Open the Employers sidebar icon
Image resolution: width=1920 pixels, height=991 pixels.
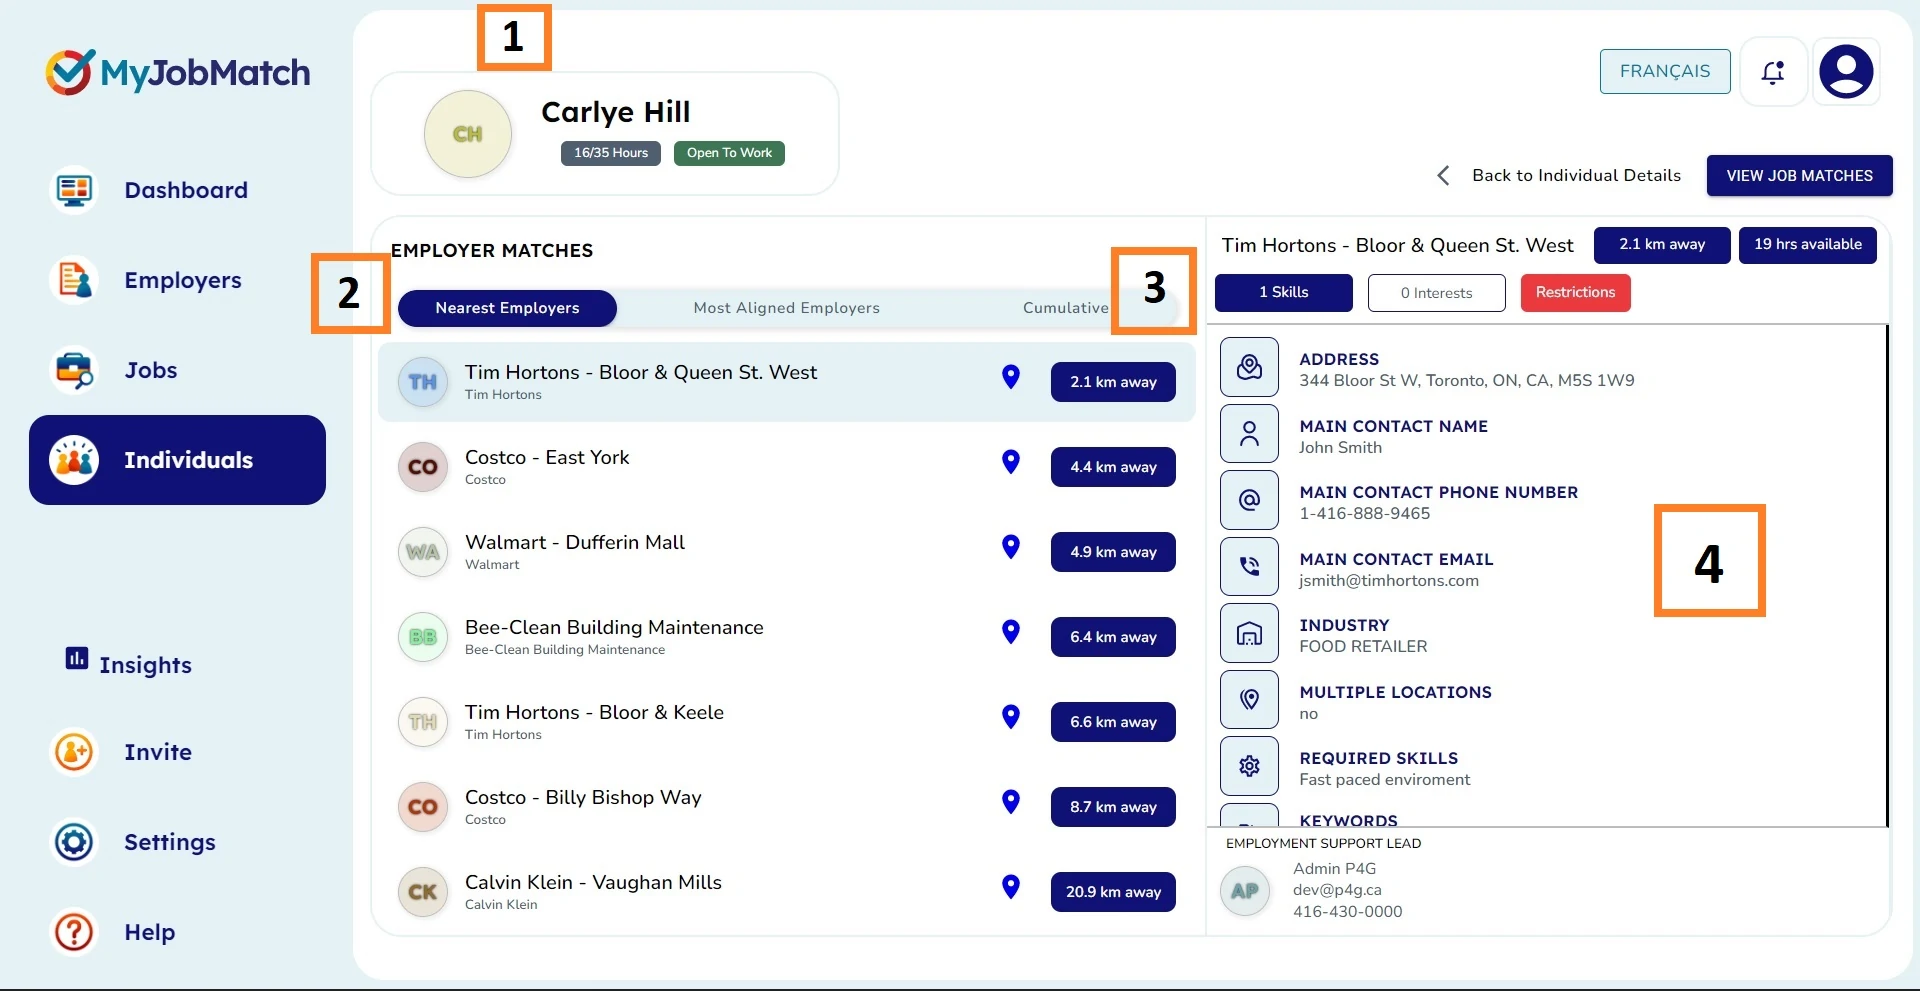coord(74,280)
